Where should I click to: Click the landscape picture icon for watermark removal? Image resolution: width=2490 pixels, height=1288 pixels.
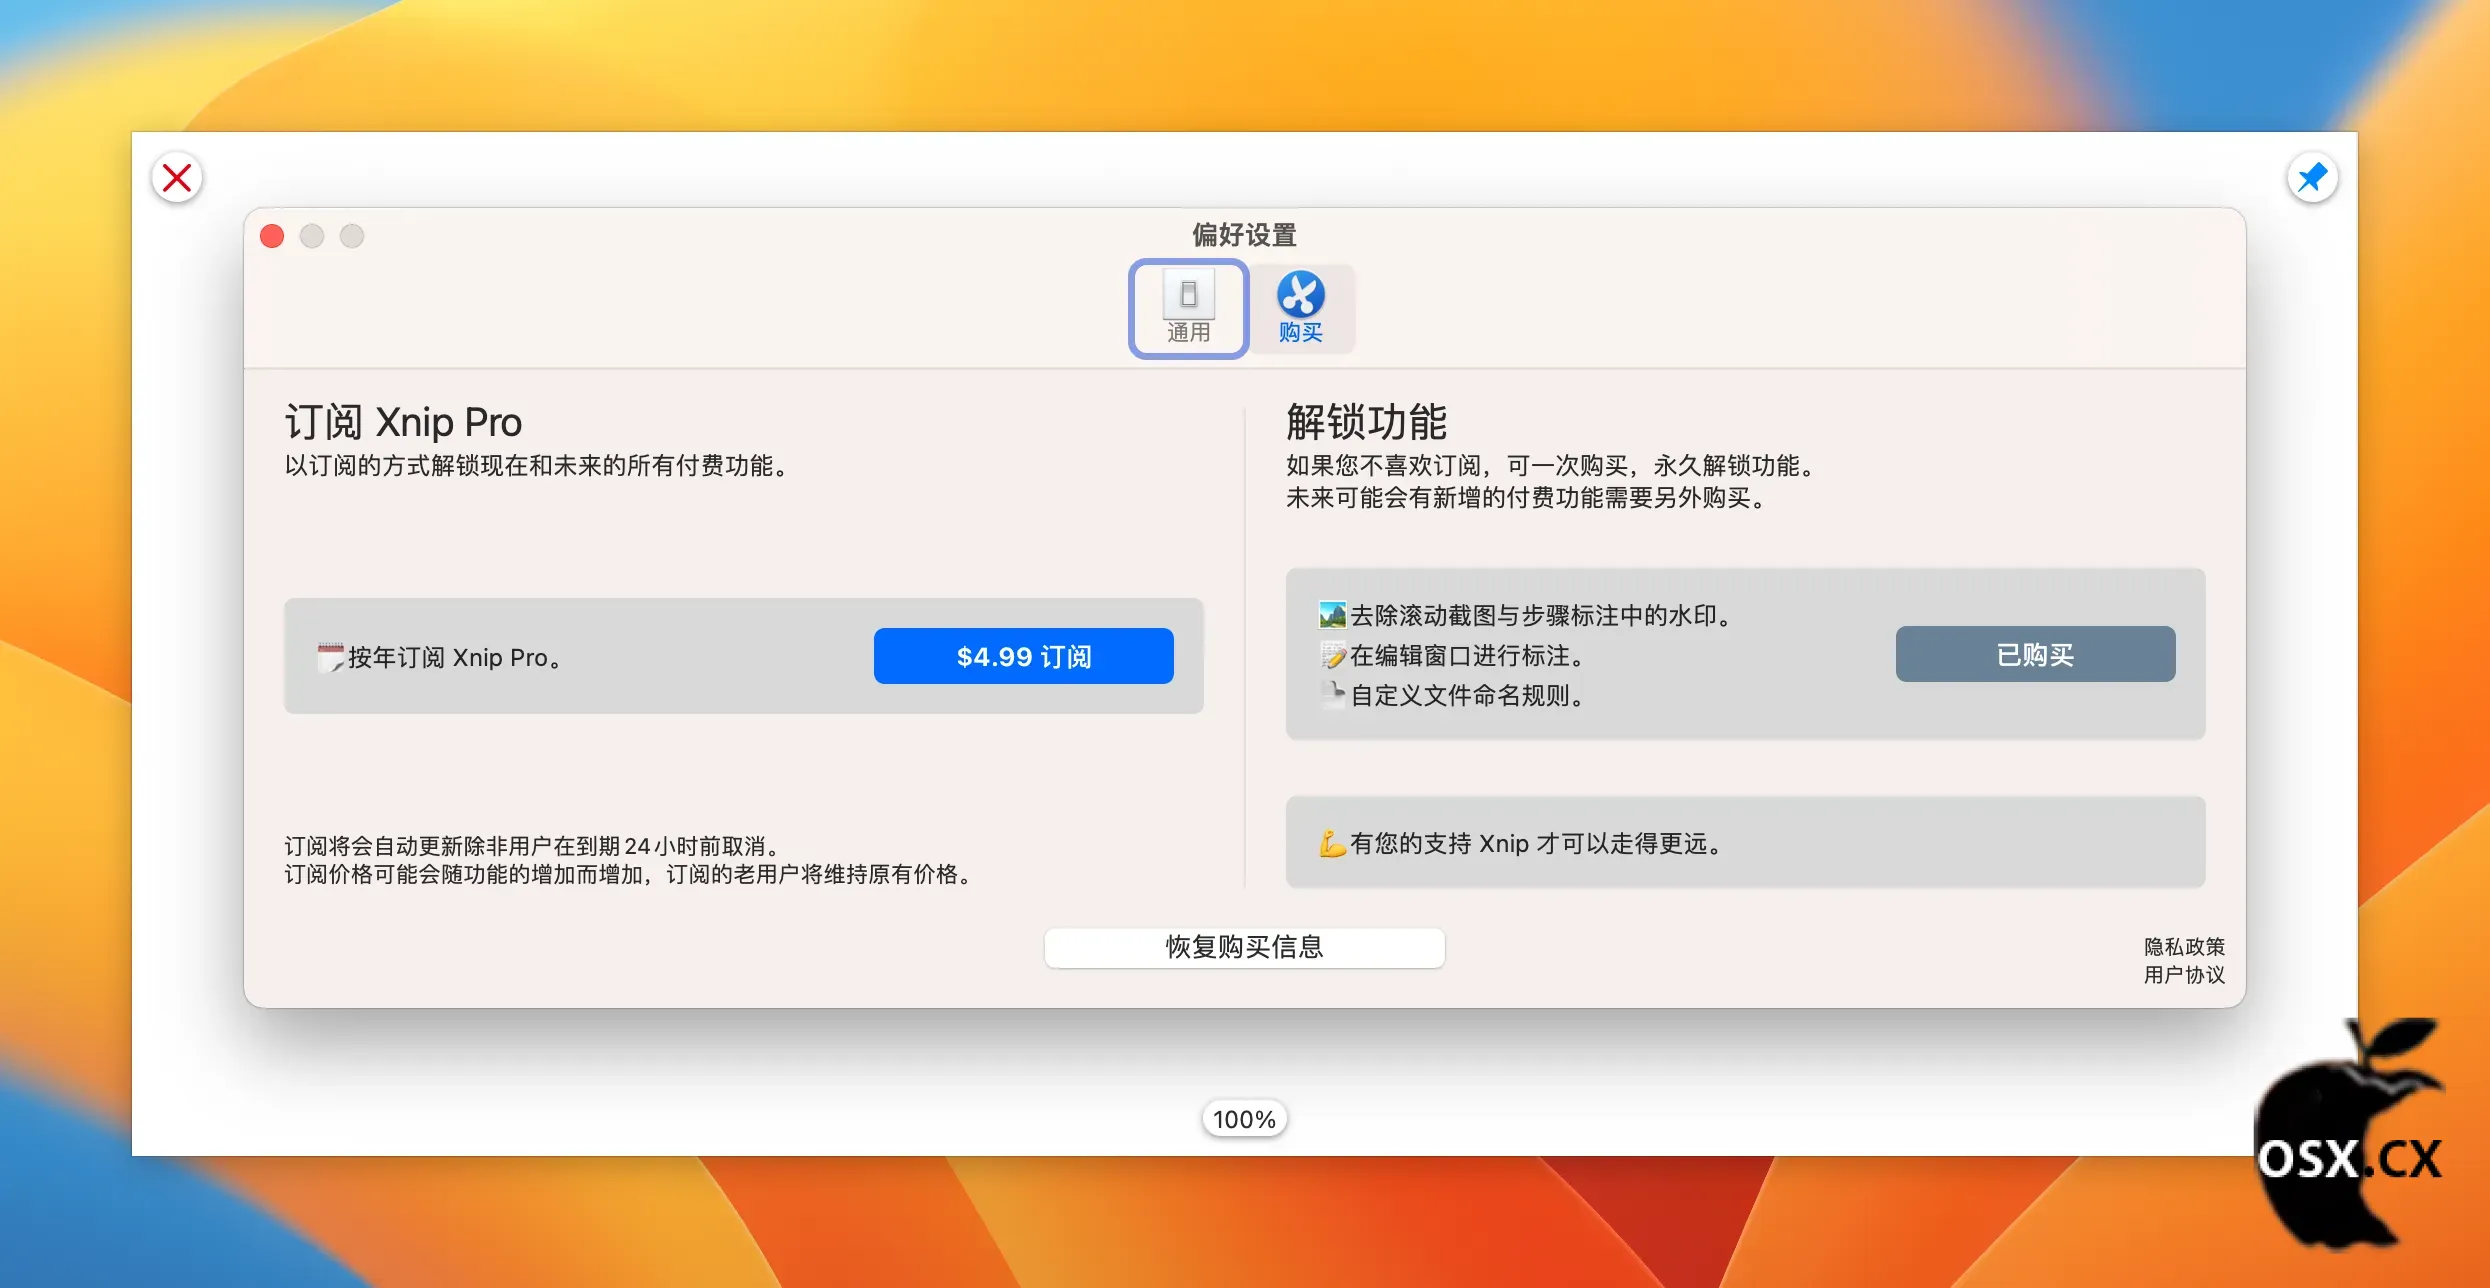(x=1332, y=614)
